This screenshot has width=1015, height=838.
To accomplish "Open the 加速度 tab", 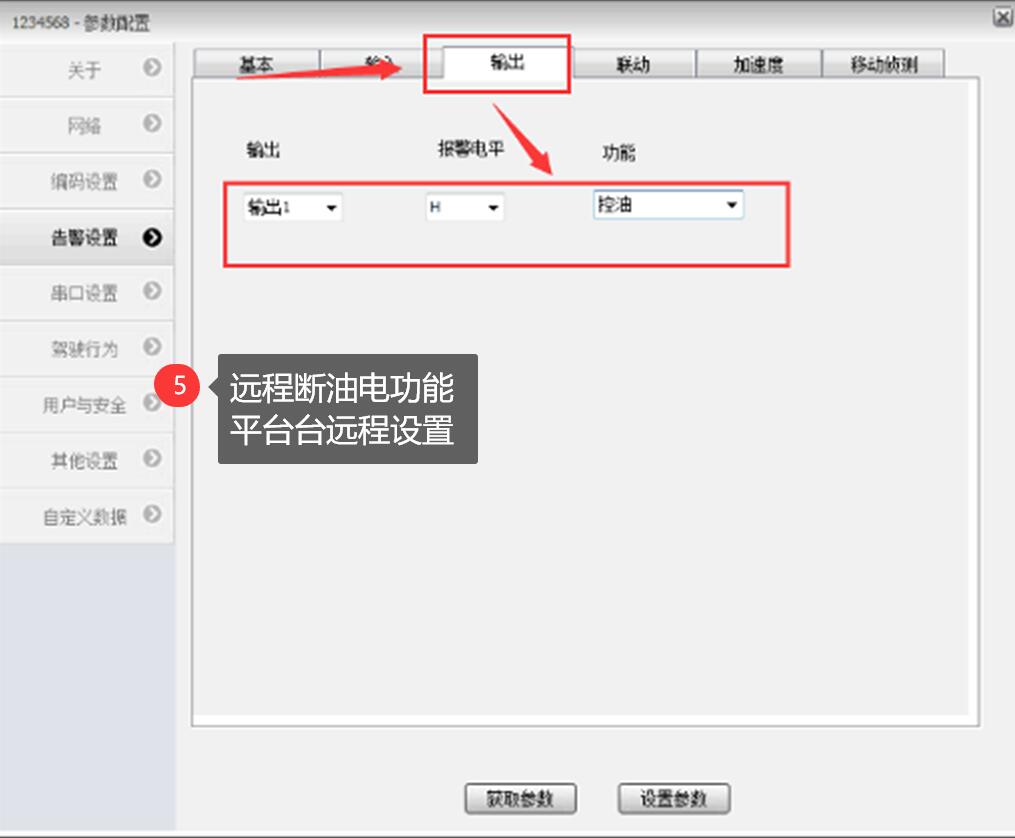I will pyautogui.click(x=758, y=64).
